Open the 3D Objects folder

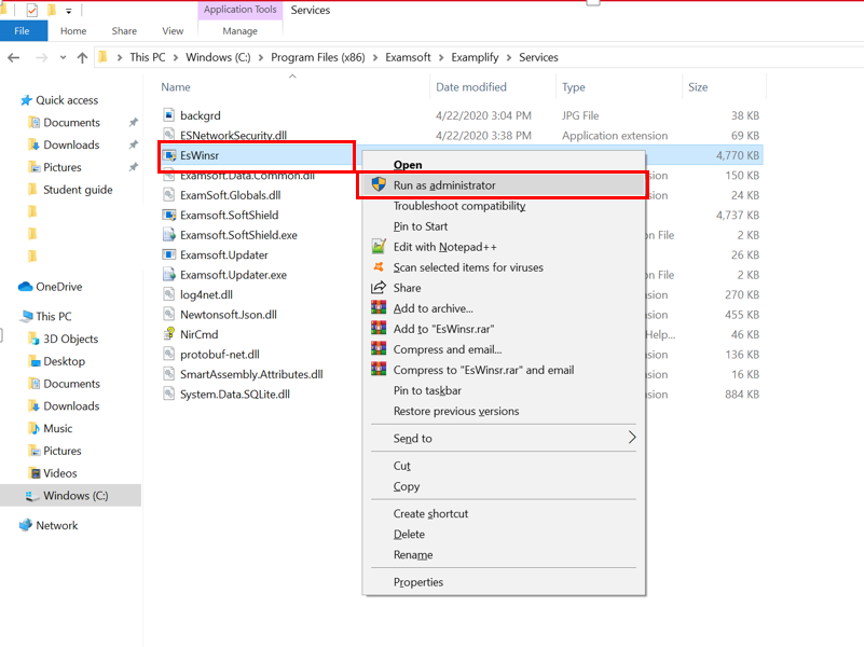pyautogui.click(x=71, y=339)
